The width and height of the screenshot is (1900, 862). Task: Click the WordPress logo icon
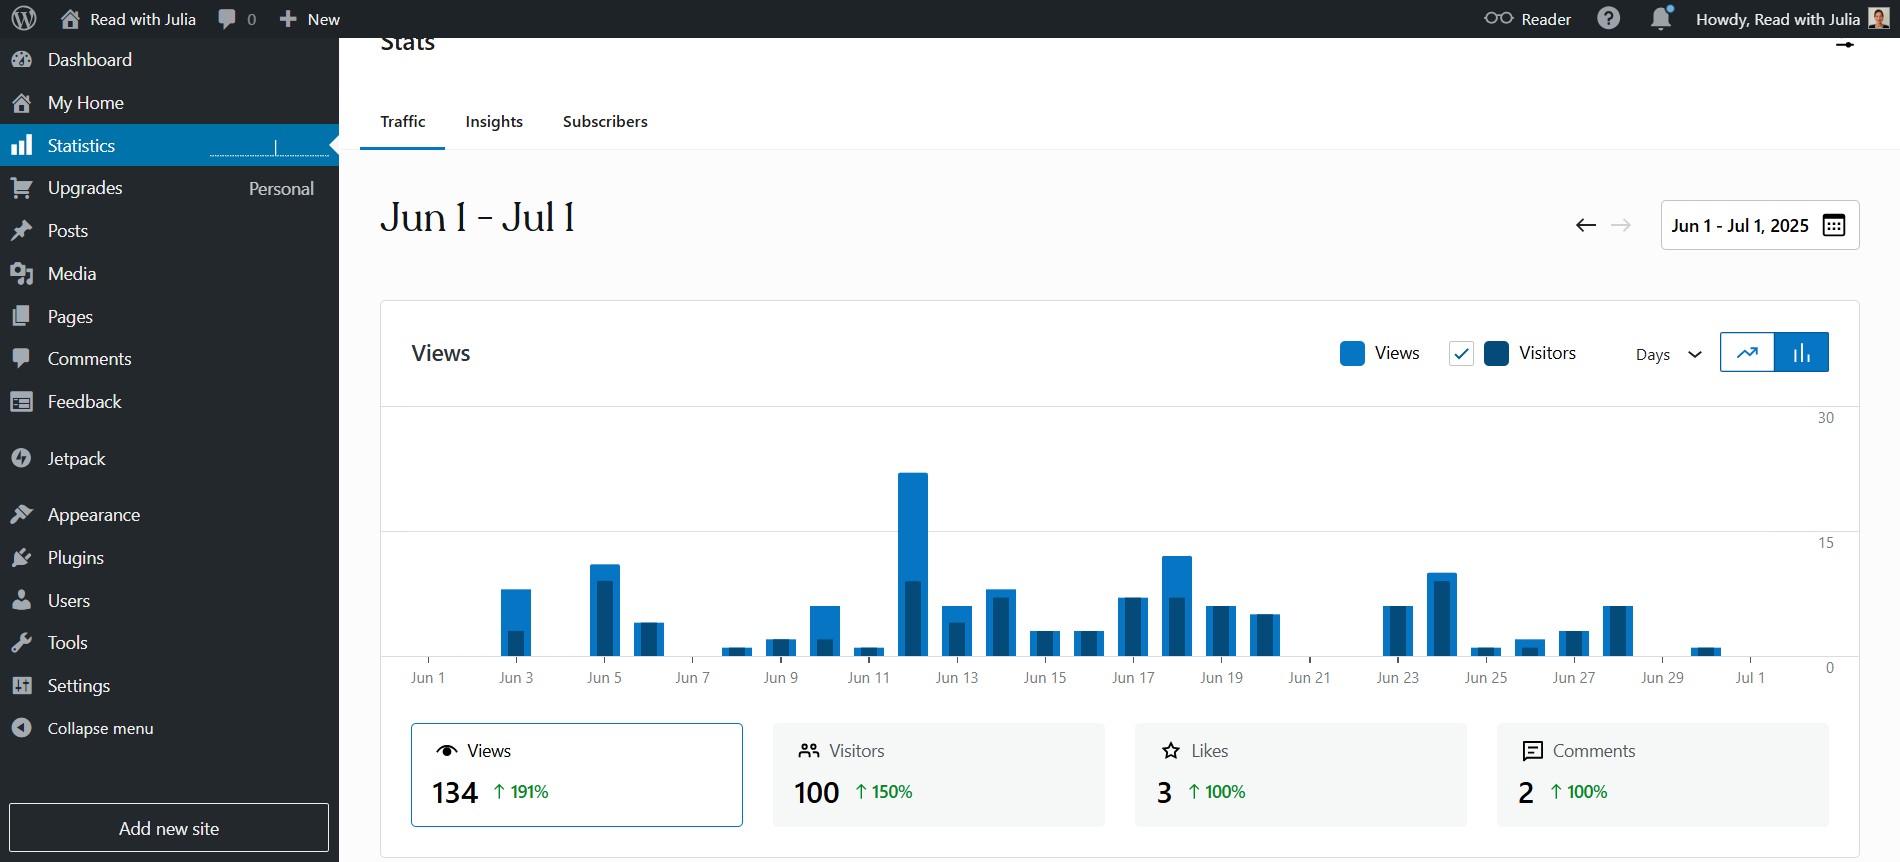(24, 19)
